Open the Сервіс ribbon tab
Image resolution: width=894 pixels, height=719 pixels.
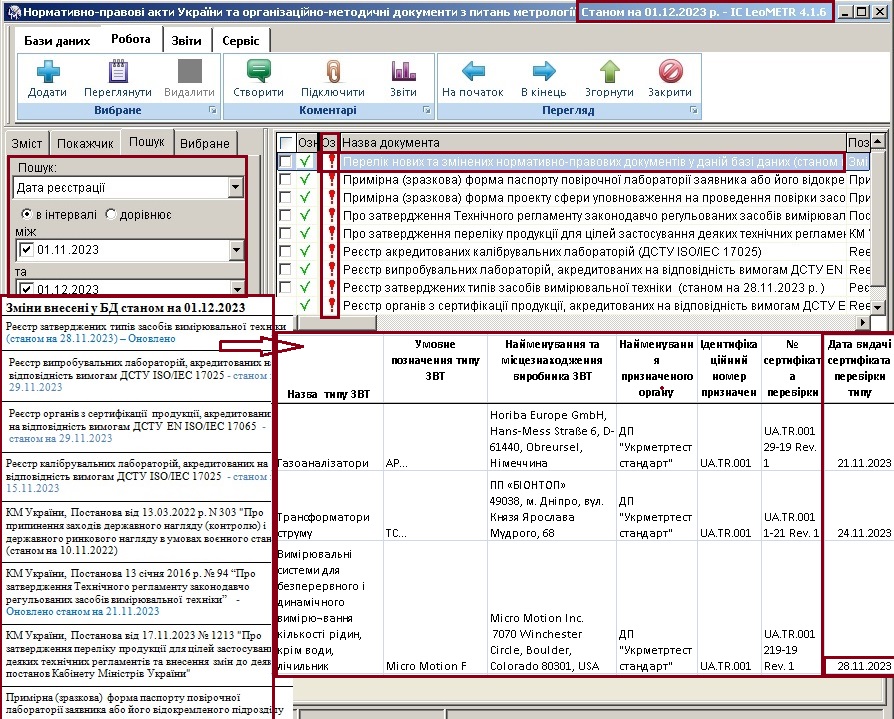pyautogui.click(x=241, y=40)
